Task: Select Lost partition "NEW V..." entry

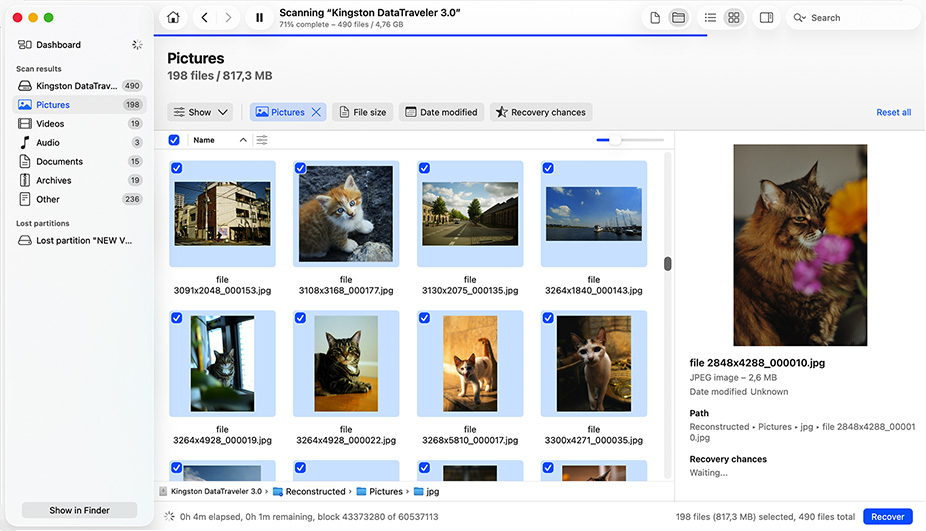Action: [79, 240]
